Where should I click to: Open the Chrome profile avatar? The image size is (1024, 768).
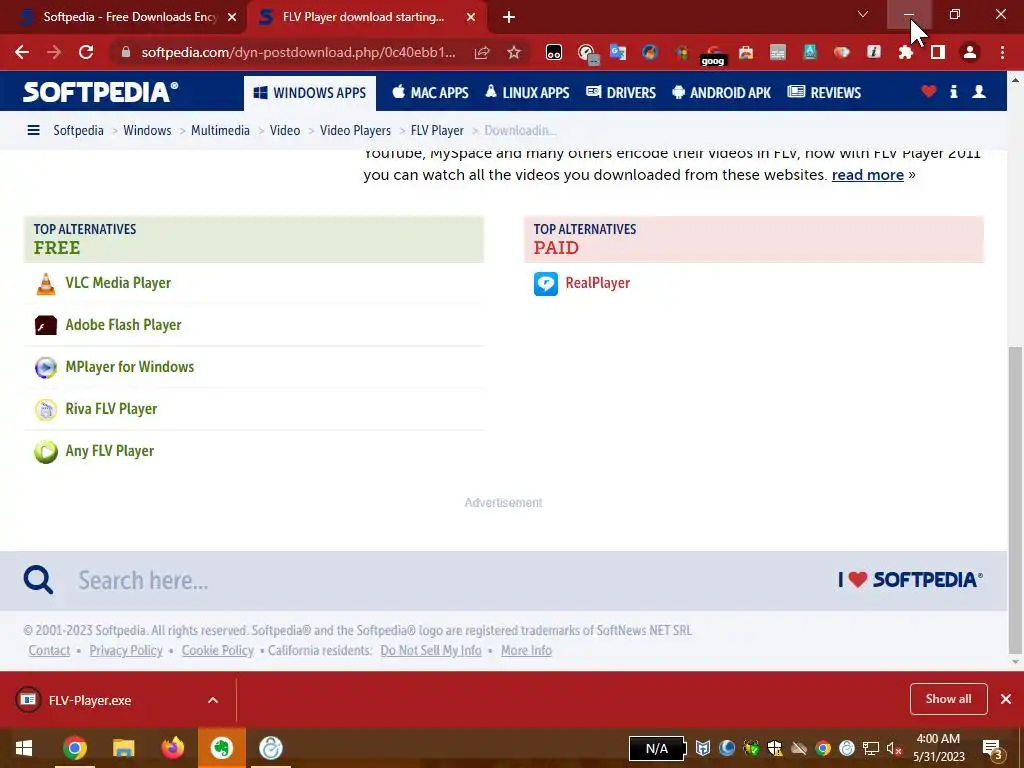coord(970,52)
